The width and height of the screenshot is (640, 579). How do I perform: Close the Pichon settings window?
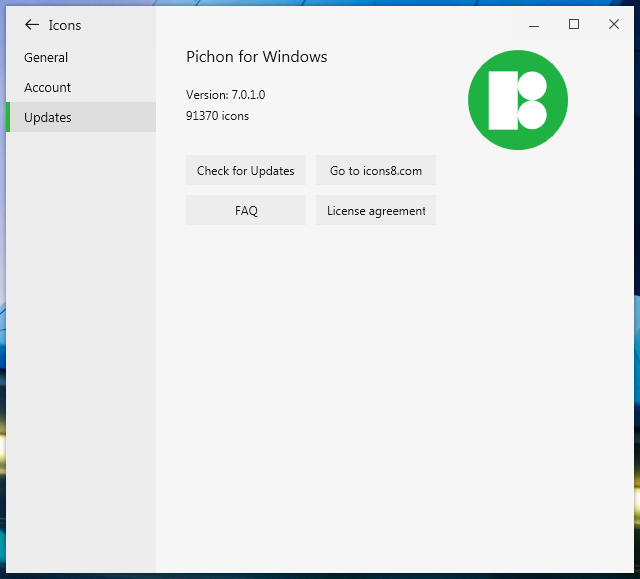coord(614,25)
